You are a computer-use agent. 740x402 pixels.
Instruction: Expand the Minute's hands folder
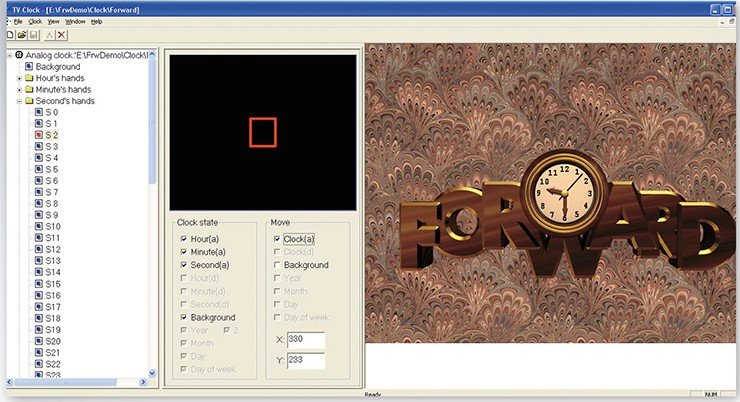pos(19,90)
